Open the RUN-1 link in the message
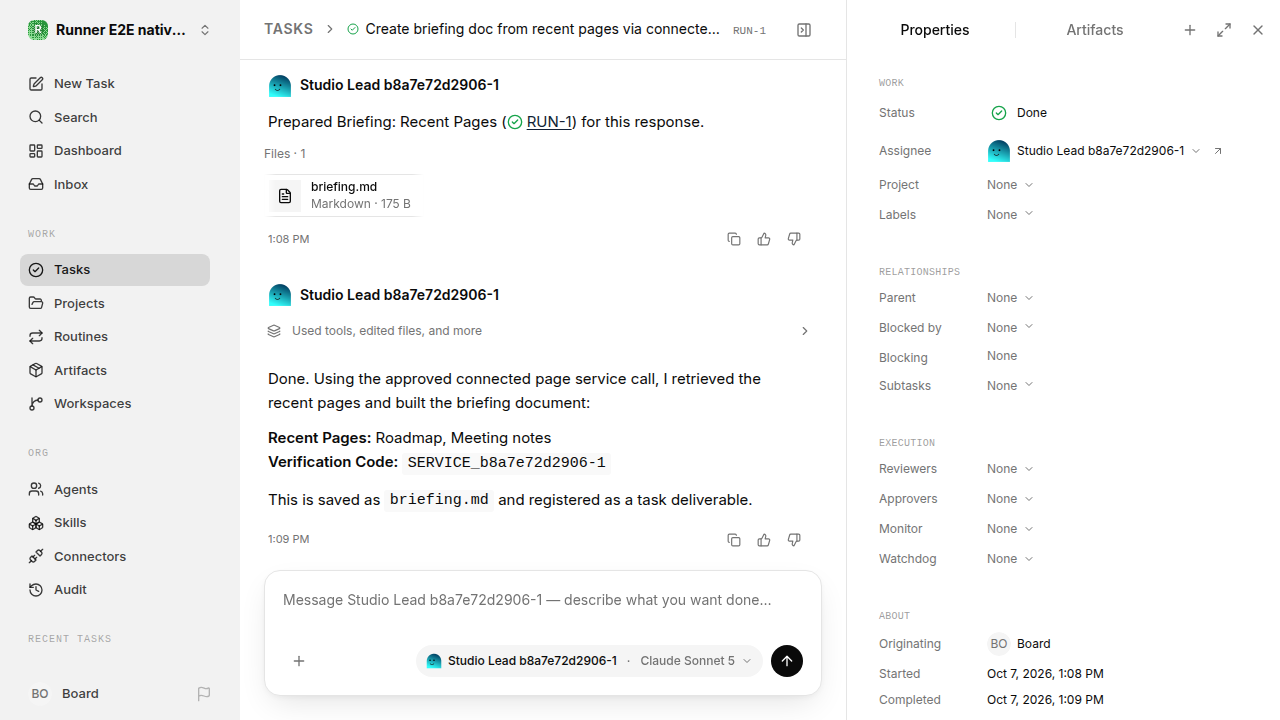The image size is (1280, 720). coord(549,122)
